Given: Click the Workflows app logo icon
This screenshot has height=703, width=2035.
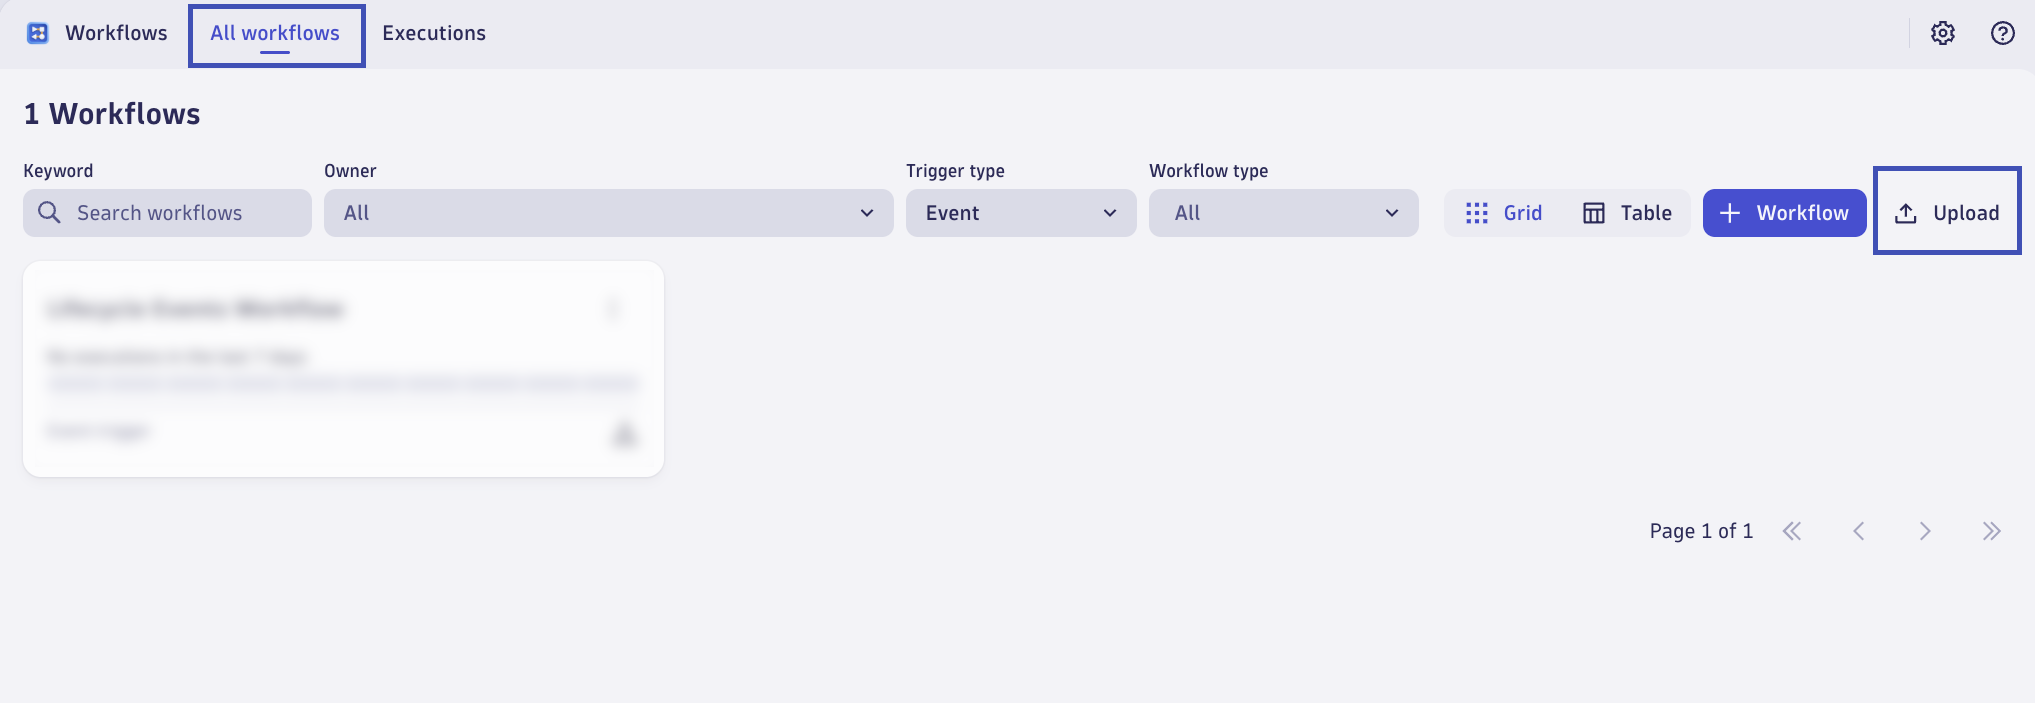Looking at the screenshot, I should (38, 33).
